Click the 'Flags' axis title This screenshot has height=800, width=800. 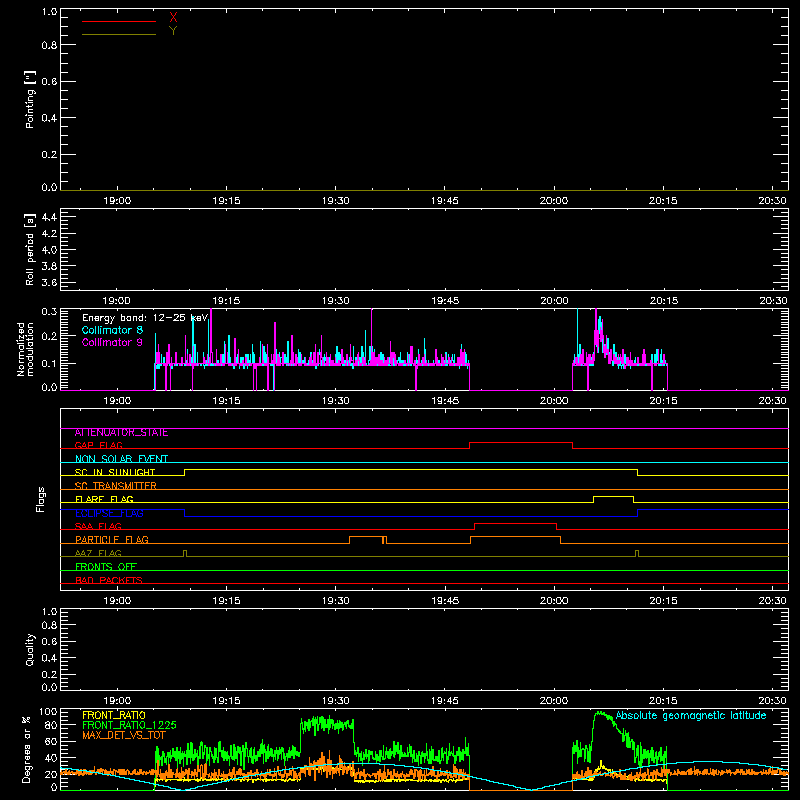(x=41, y=499)
